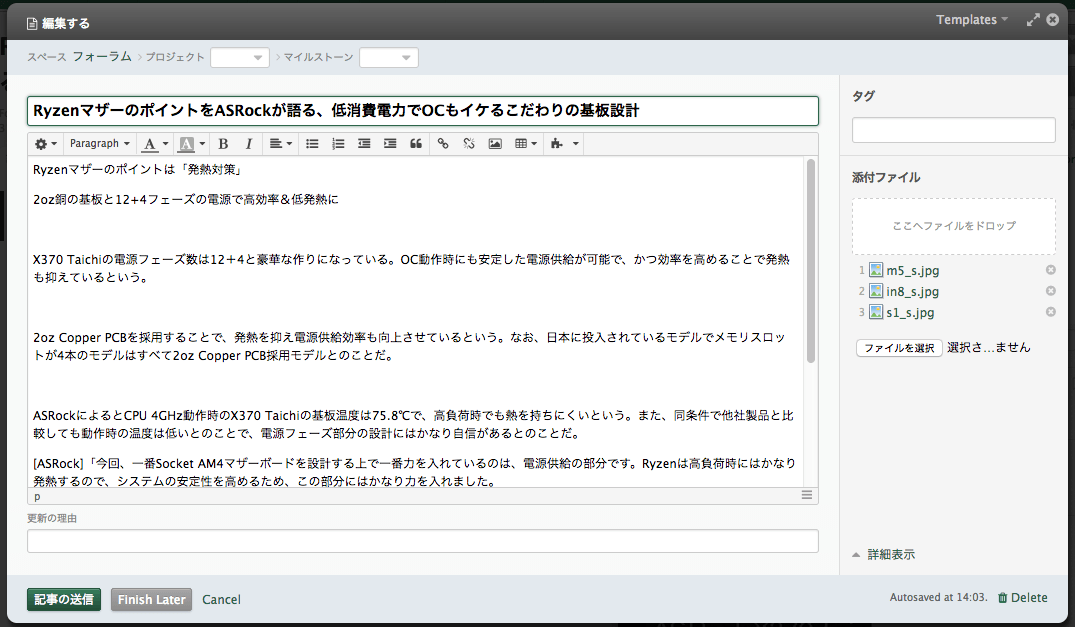Click the スペース breadcrumb label
This screenshot has width=1075, height=627.
(x=47, y=58)
